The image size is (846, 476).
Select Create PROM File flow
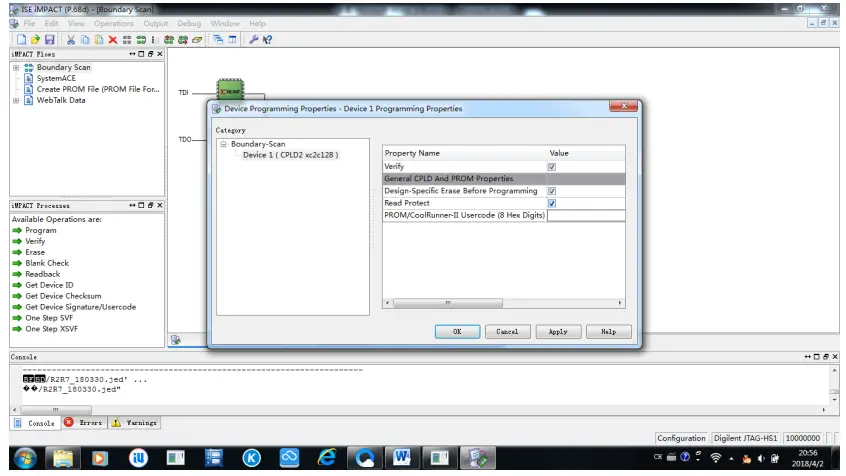pos(98,89)
